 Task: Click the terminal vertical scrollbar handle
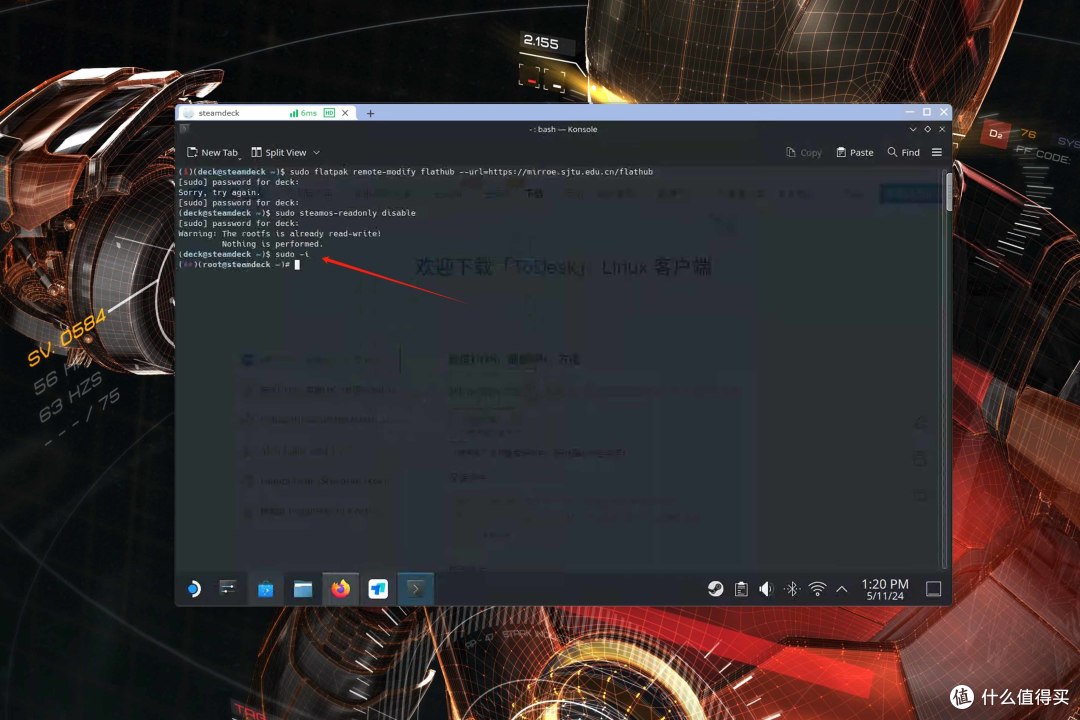coord(948,192)
